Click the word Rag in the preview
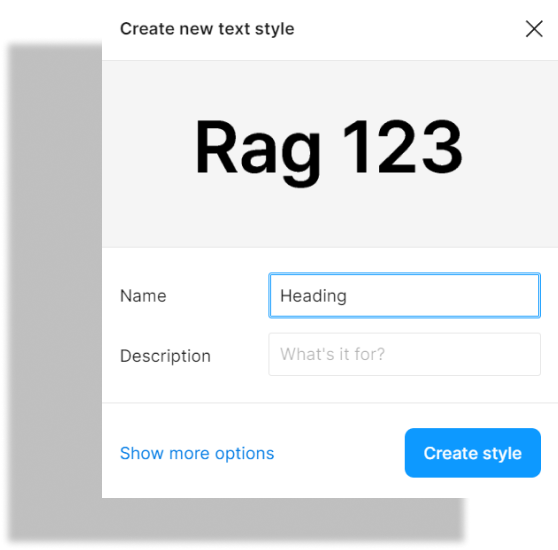The width and height of the screenshot is (558, 550). click(x=258, y=152)
